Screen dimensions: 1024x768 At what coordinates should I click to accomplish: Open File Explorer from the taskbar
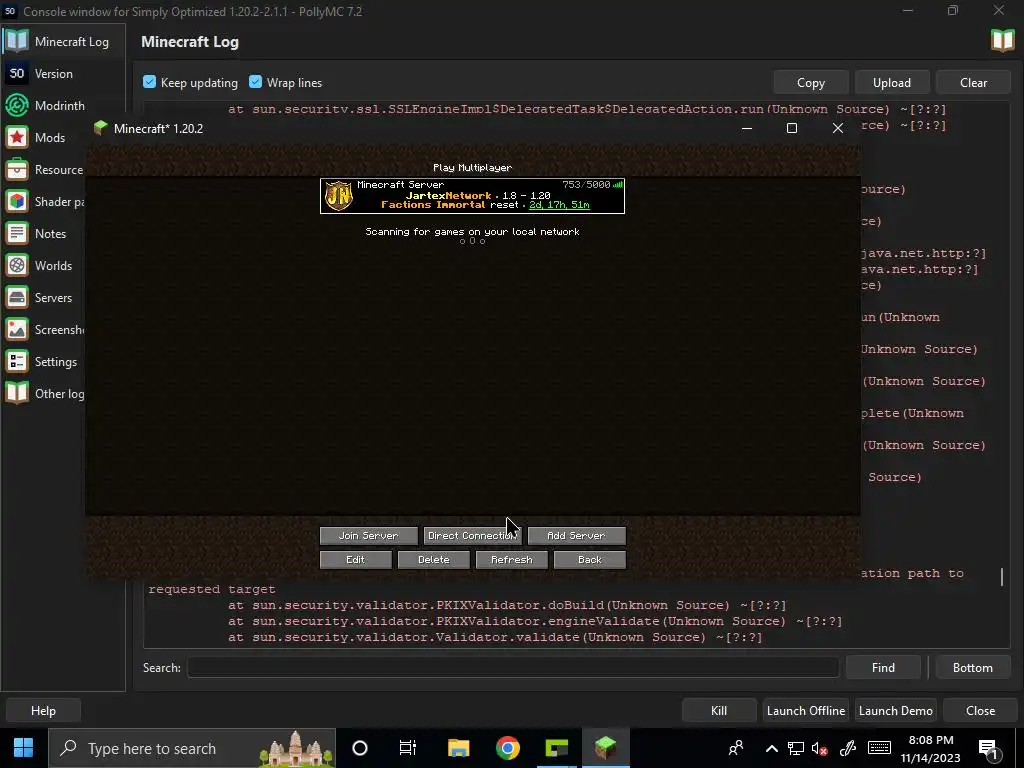(458, 748)
